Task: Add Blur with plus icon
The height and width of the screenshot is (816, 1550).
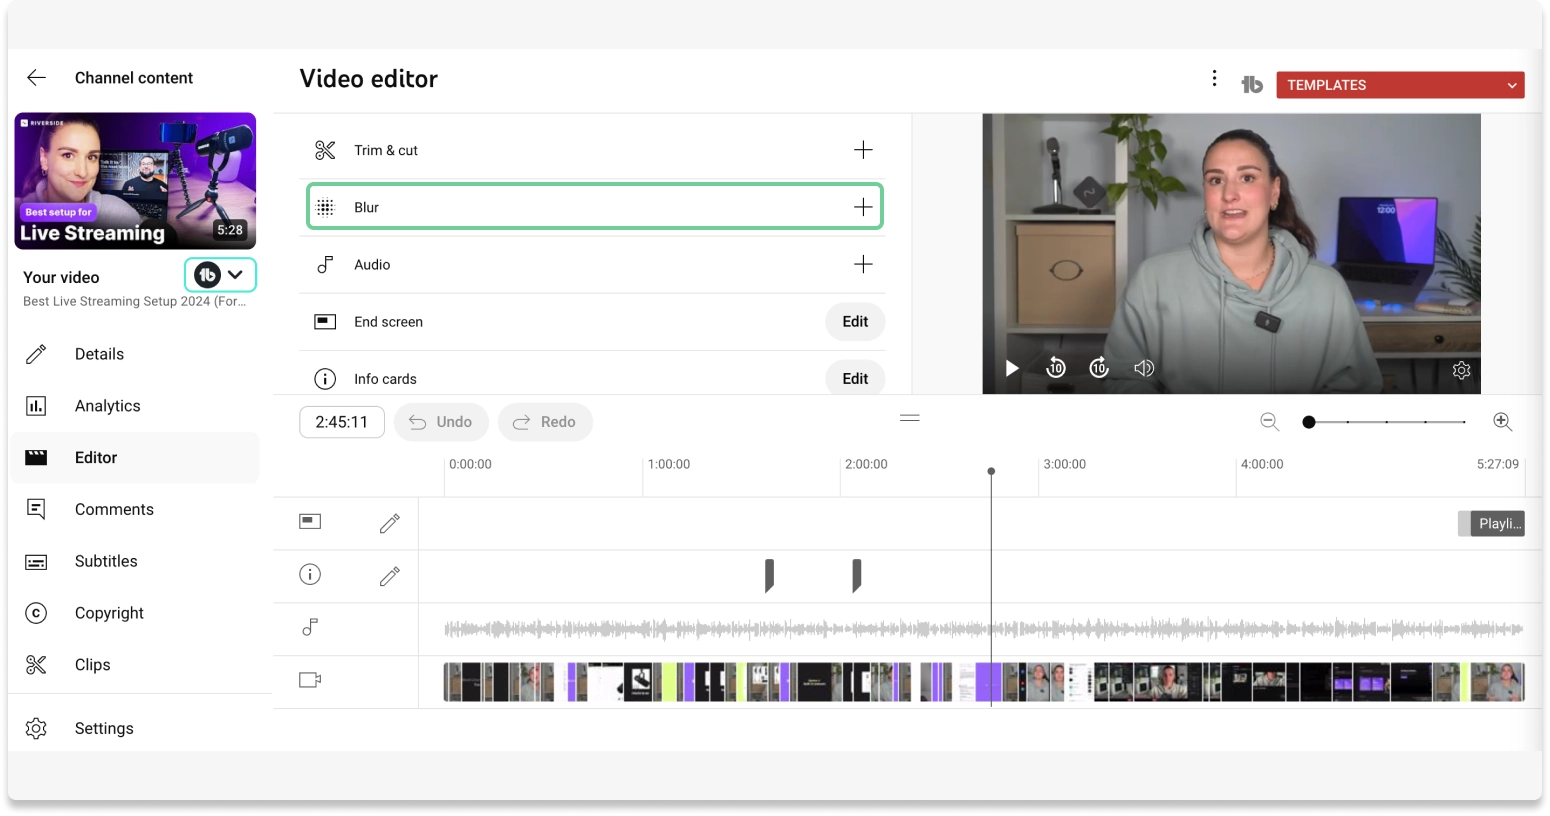Action: coord(863,207)
